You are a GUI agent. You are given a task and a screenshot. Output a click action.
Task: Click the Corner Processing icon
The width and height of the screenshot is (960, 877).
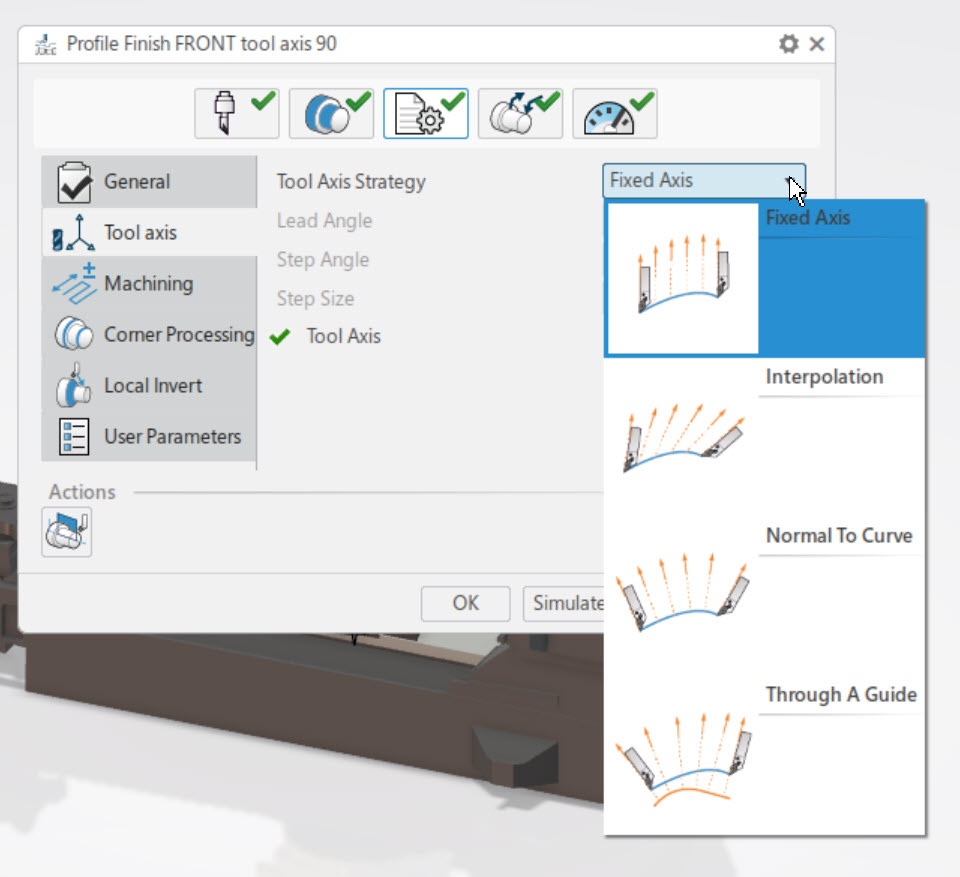(x=74, y=334)
